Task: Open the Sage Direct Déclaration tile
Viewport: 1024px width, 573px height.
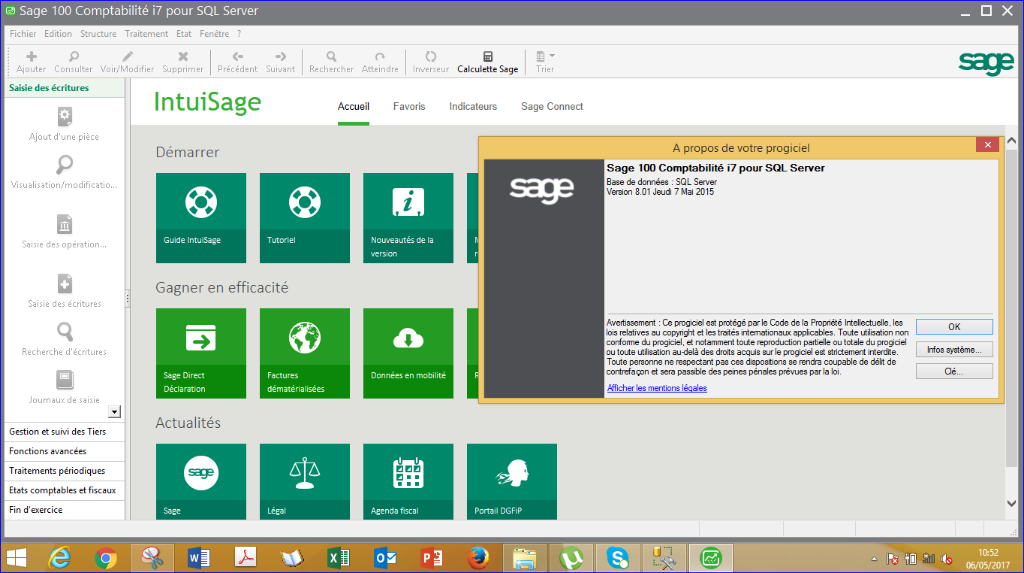Action: click(200, 353)
